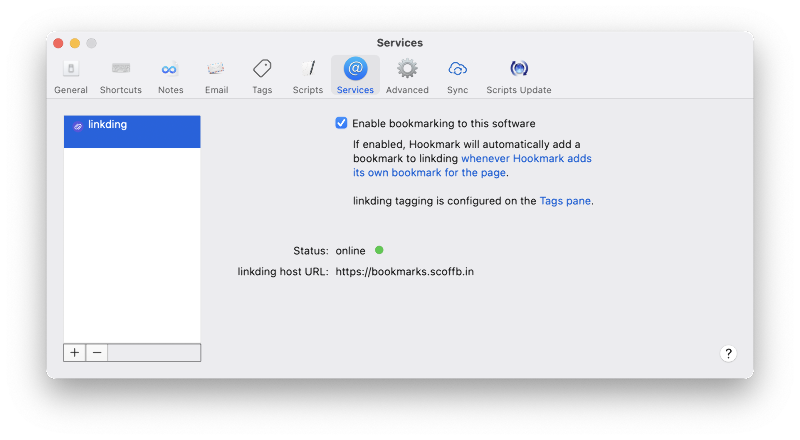Click the linkding icon in the list

point(78,127)
